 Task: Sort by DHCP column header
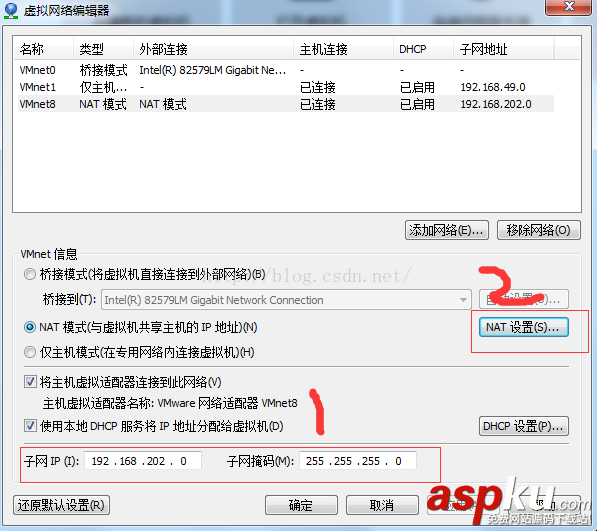[423, 49]
